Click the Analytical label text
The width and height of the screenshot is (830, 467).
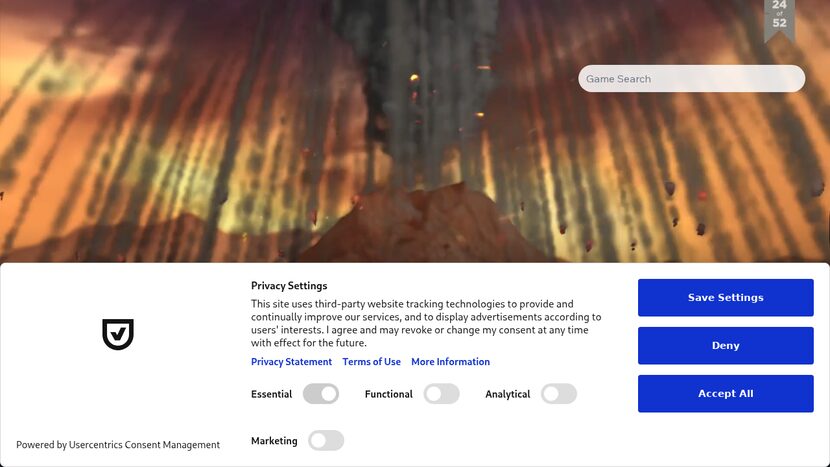tap(508, 394)
